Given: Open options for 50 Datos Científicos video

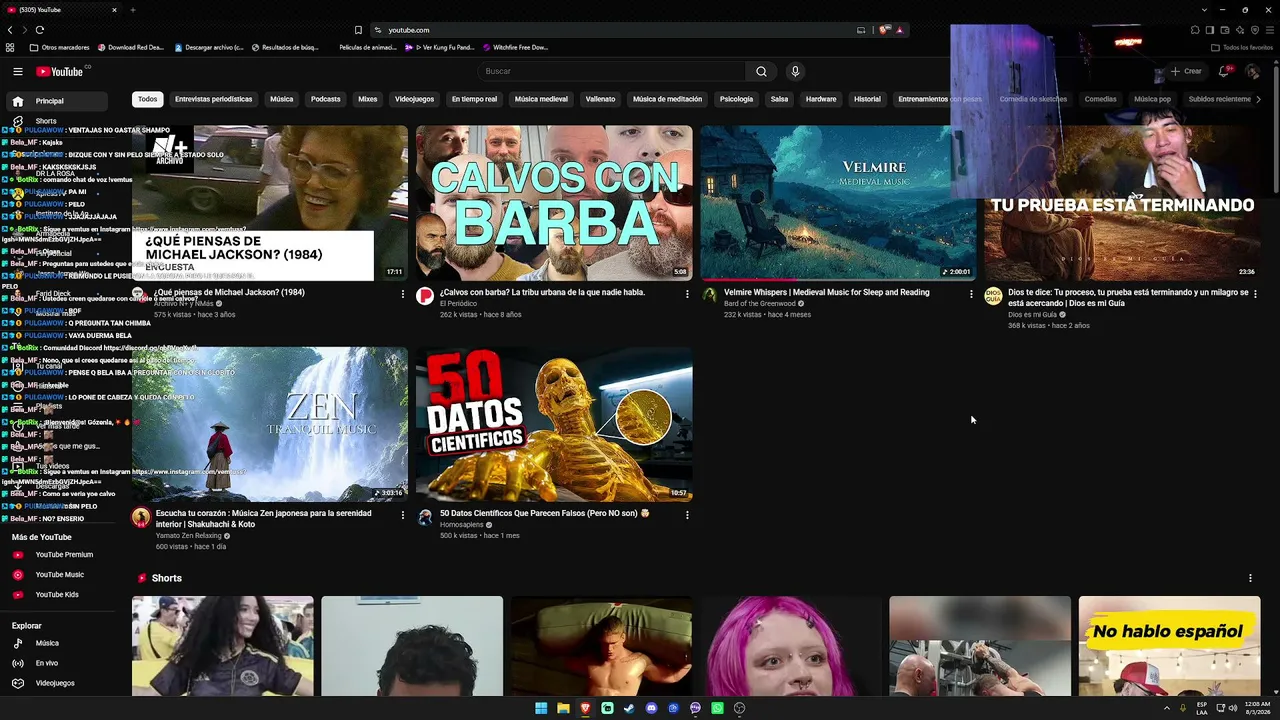Looking at the screenshot, I should (687, 515).
